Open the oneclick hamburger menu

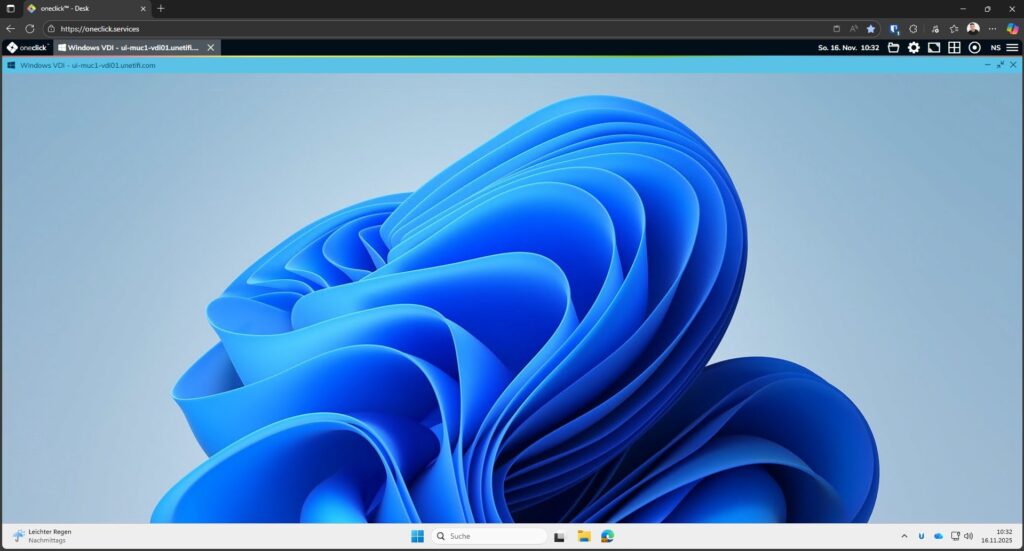(x=1012, y=47)
